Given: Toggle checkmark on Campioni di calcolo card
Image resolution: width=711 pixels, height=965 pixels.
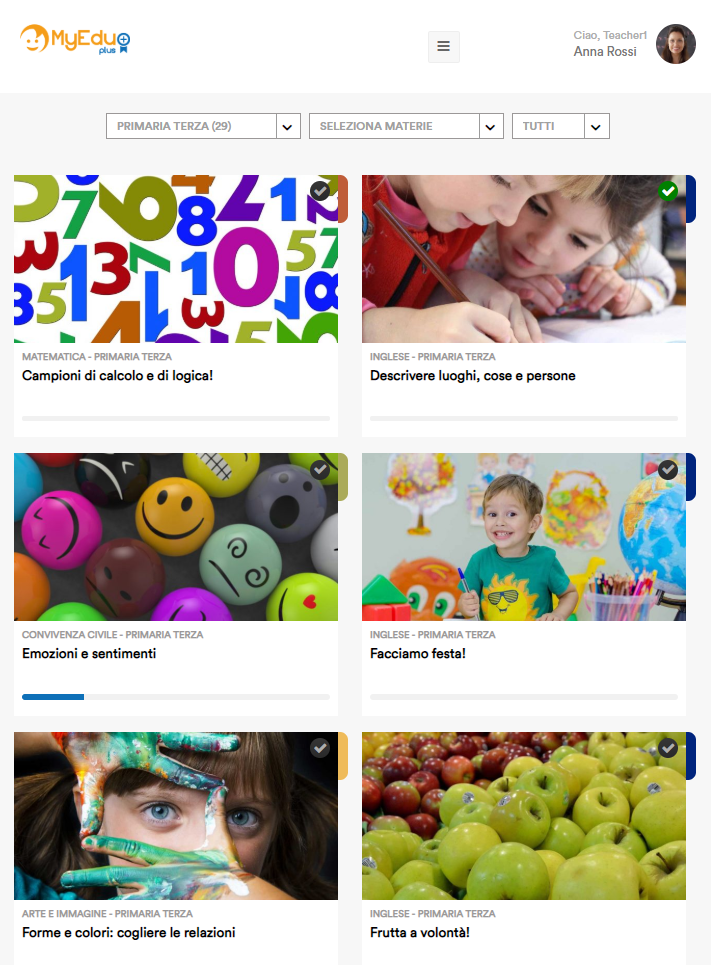Looking at the screenshot, I should click(320, 191).
